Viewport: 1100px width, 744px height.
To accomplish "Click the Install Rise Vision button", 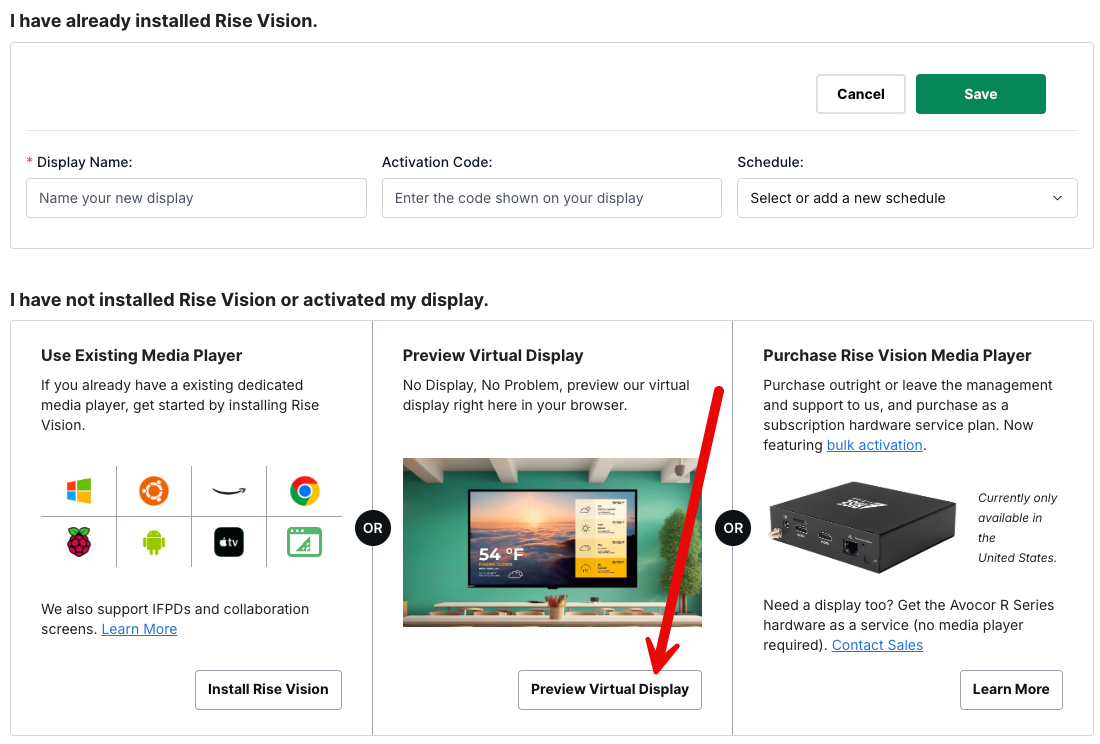I will [268, 689].
